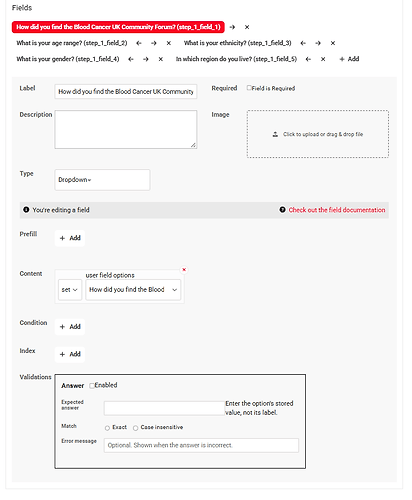Delete the age range field

click(169, 43)
